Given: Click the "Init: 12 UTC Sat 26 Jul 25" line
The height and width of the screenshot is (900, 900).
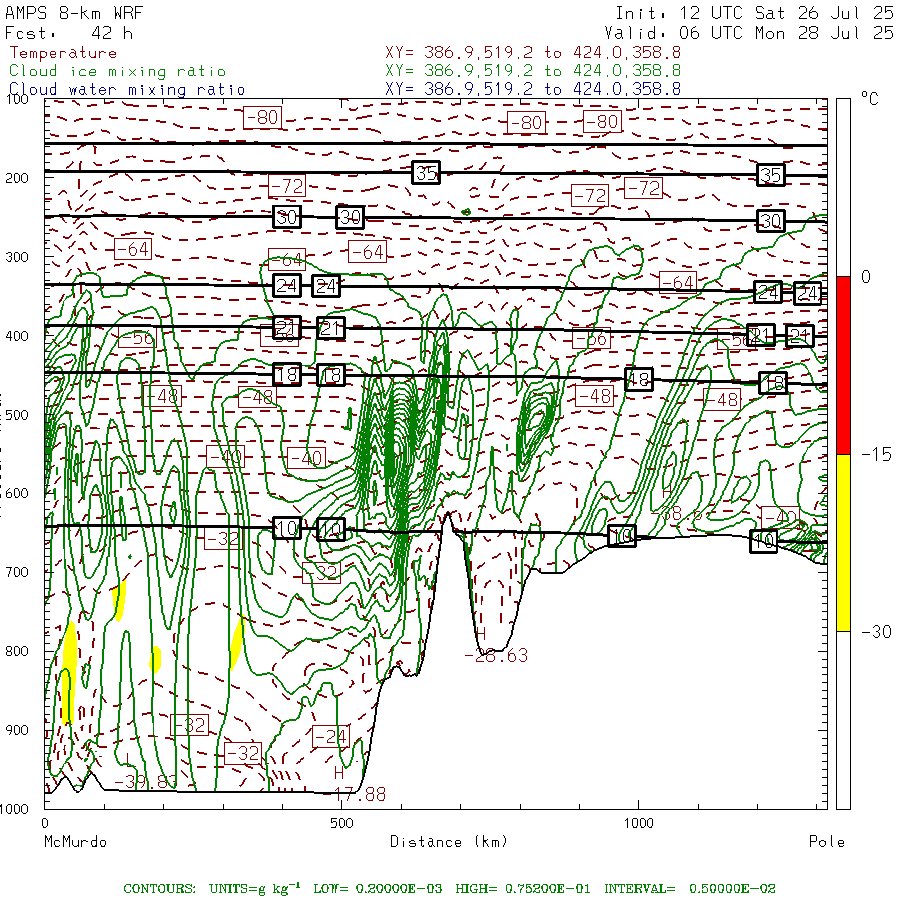Looking at the screenshot, I should (754, 13).
